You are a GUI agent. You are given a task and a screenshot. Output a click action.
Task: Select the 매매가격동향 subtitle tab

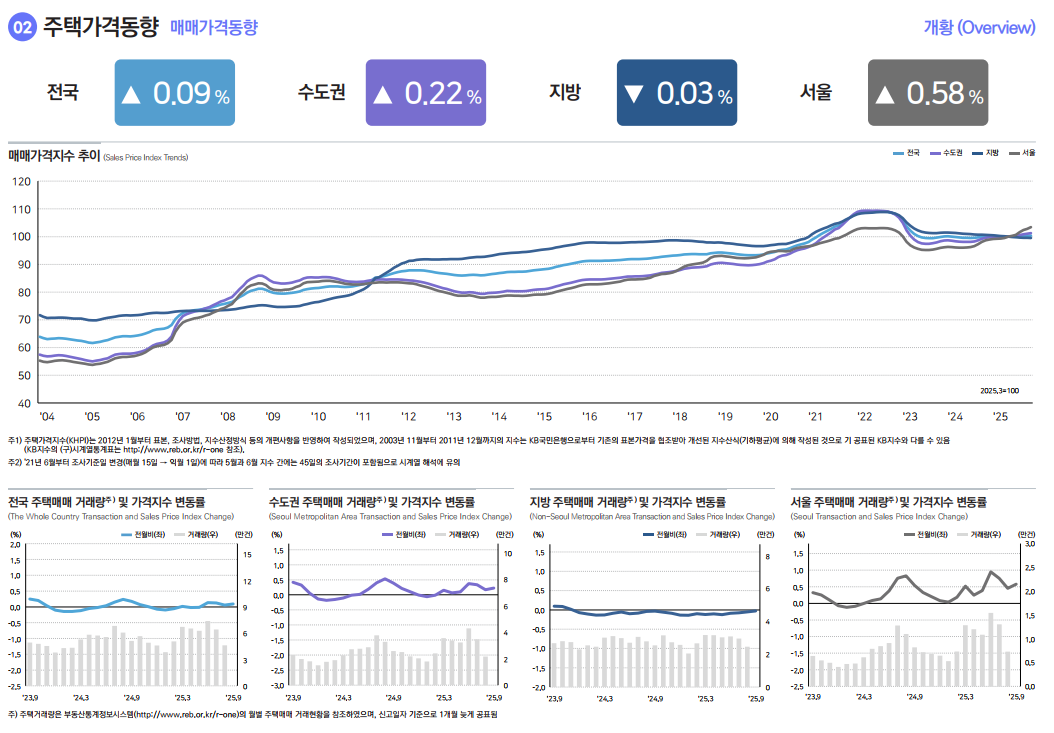[x=214, y=28]
